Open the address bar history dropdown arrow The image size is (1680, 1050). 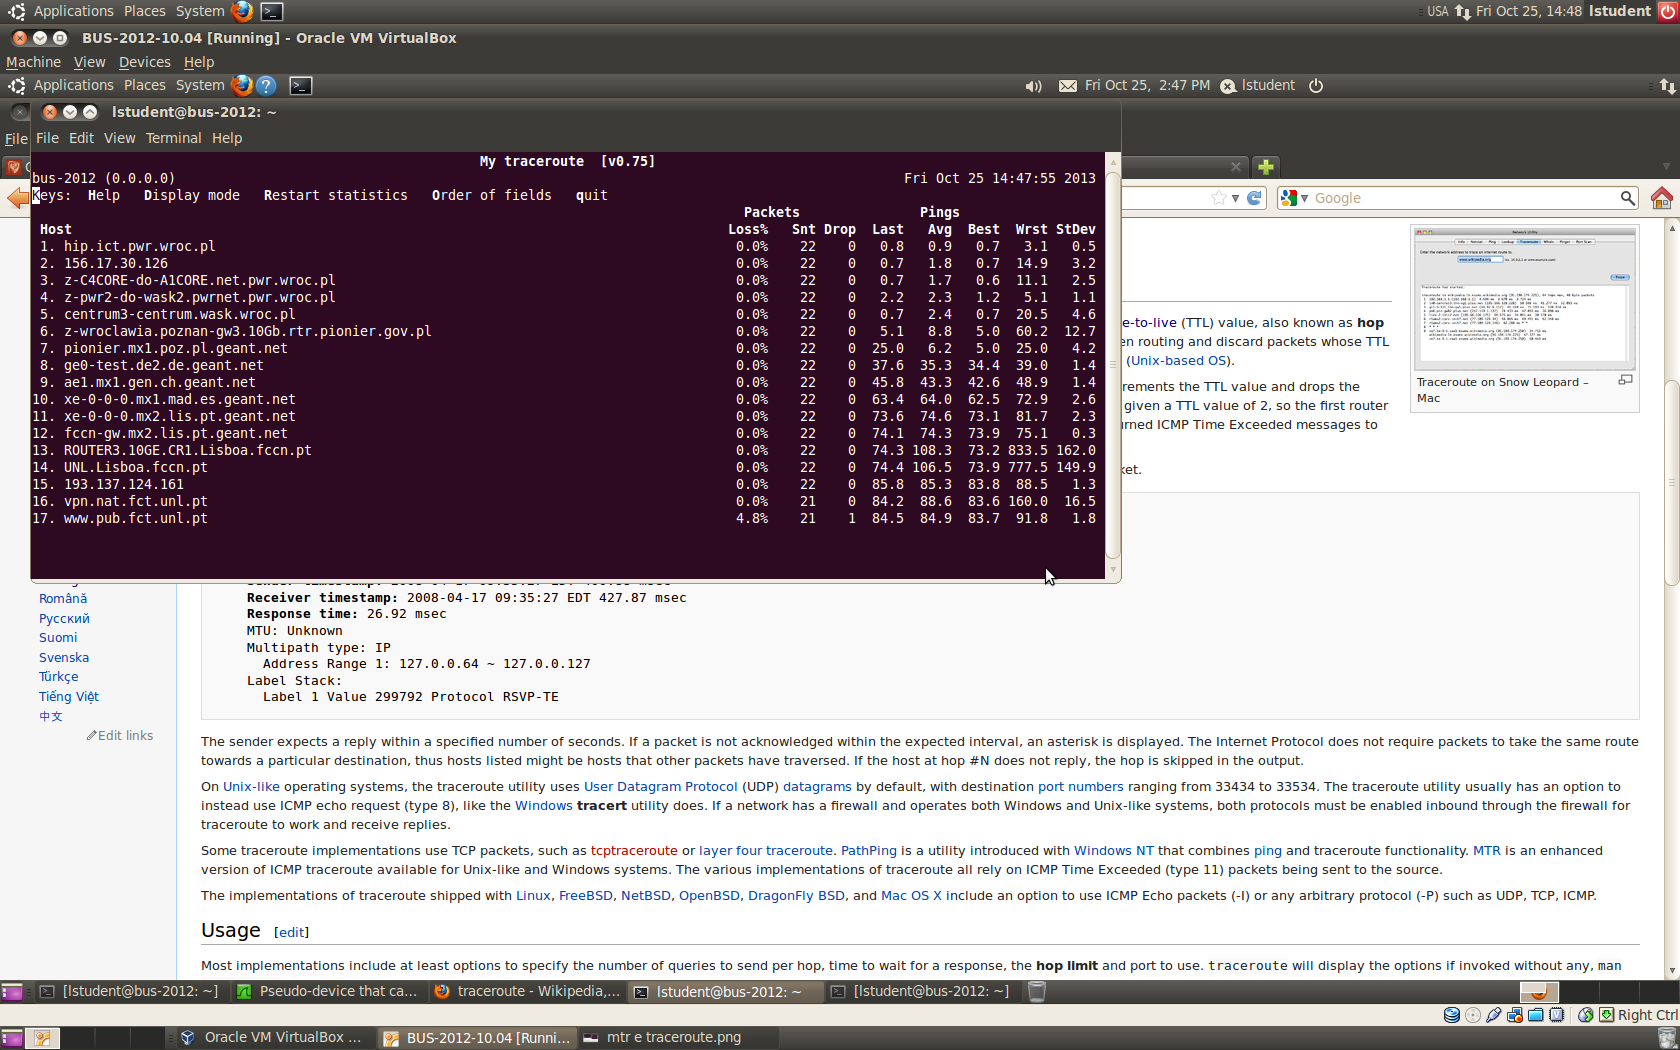(1236, 198)
